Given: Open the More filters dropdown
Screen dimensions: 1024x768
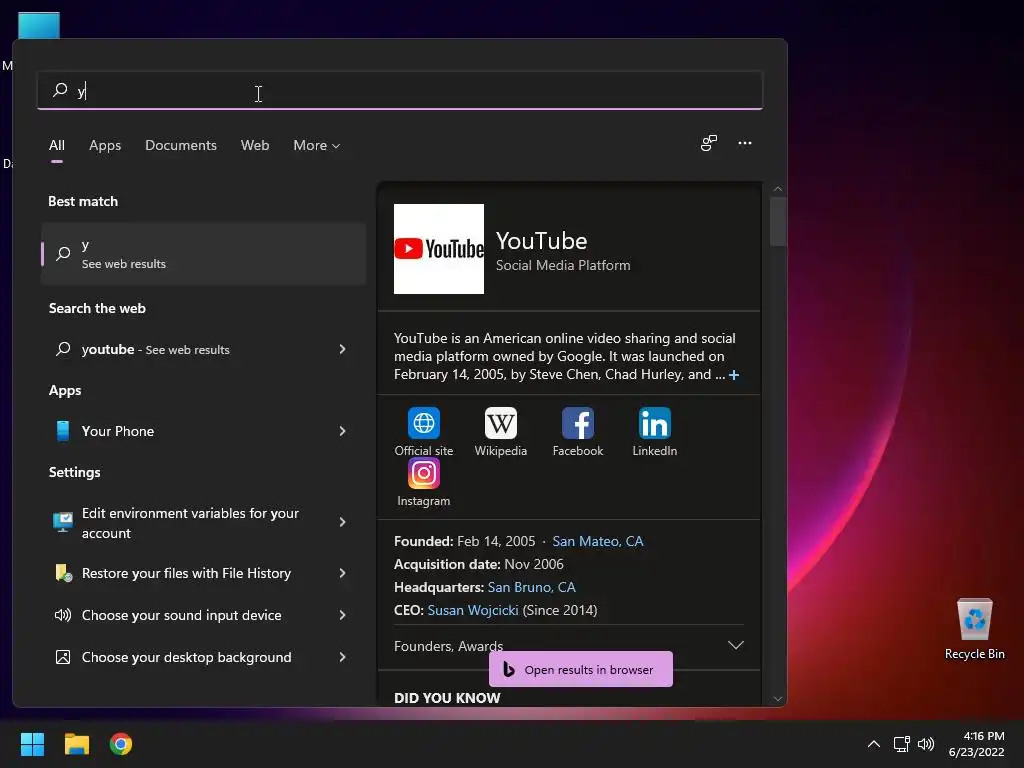Looking at the screenshot, I should pyautogui.click(x=317, y=145).
